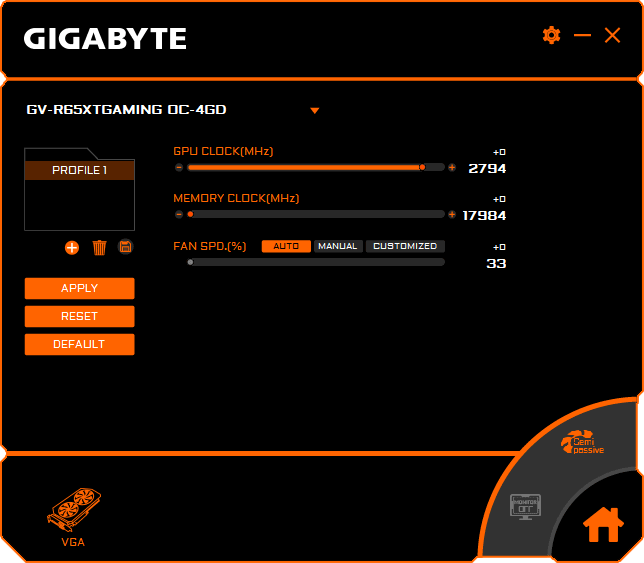This screenshot has width=644, height=563.
Task: Select AUTO fan speed mode
Action: click(286, 246)
